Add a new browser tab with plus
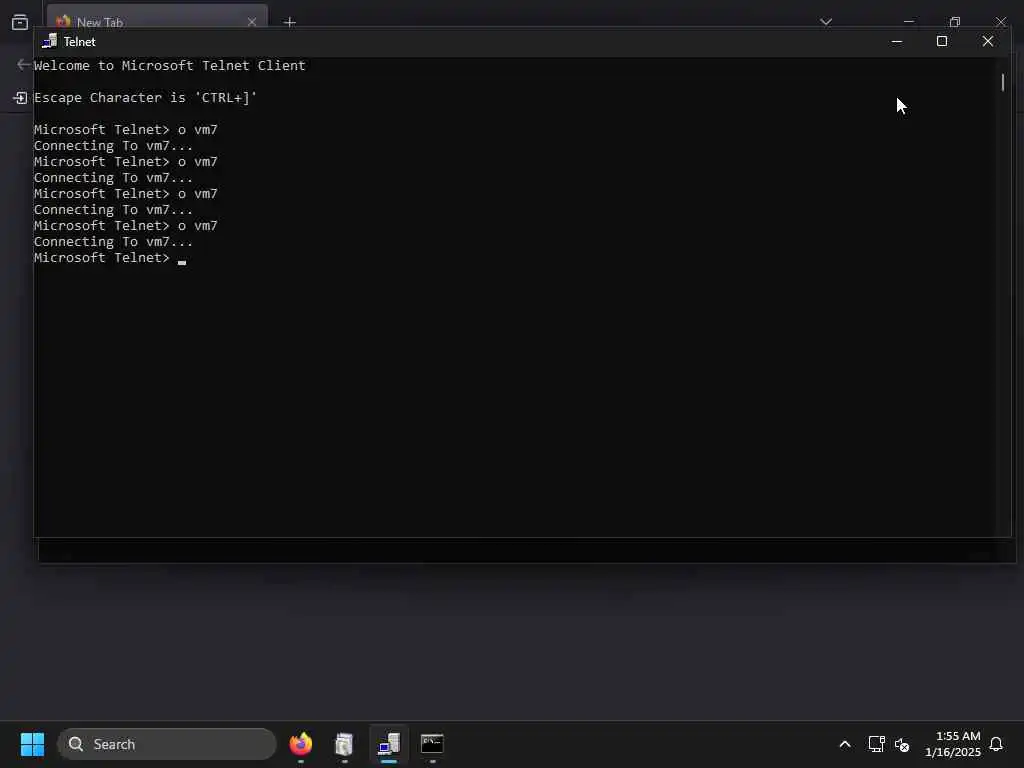 [290, 22]
